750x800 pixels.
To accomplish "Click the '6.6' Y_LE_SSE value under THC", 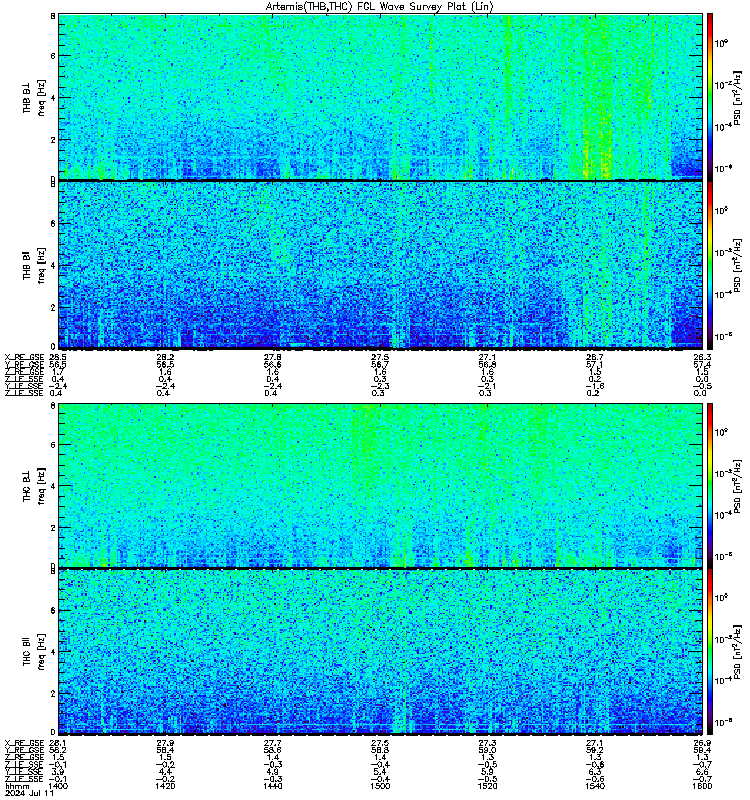I will [x=702, y=772].
